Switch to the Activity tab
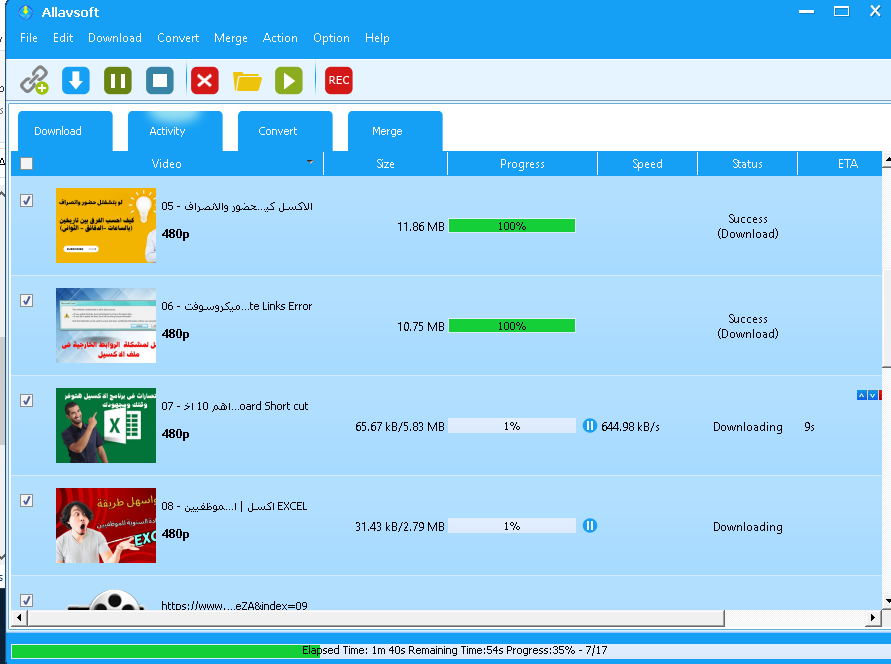The width and height of the screenshot is (891, 664). (x=167, y=131)
